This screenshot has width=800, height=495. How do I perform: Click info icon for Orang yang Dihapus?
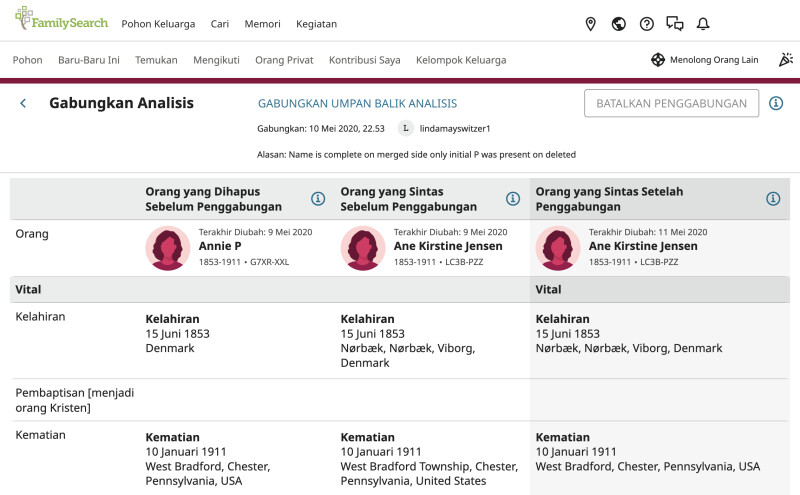318,199
